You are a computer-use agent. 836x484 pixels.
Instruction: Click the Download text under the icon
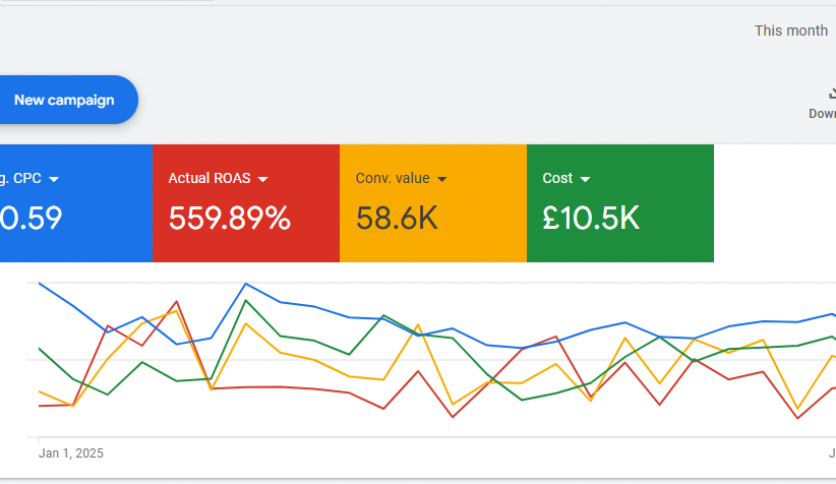[822, 114]
